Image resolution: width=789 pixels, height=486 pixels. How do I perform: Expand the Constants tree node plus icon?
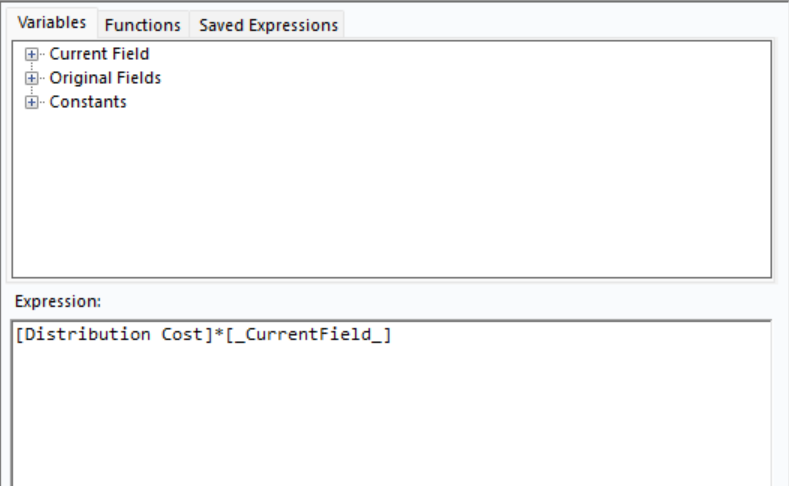[x=31, y=102]
